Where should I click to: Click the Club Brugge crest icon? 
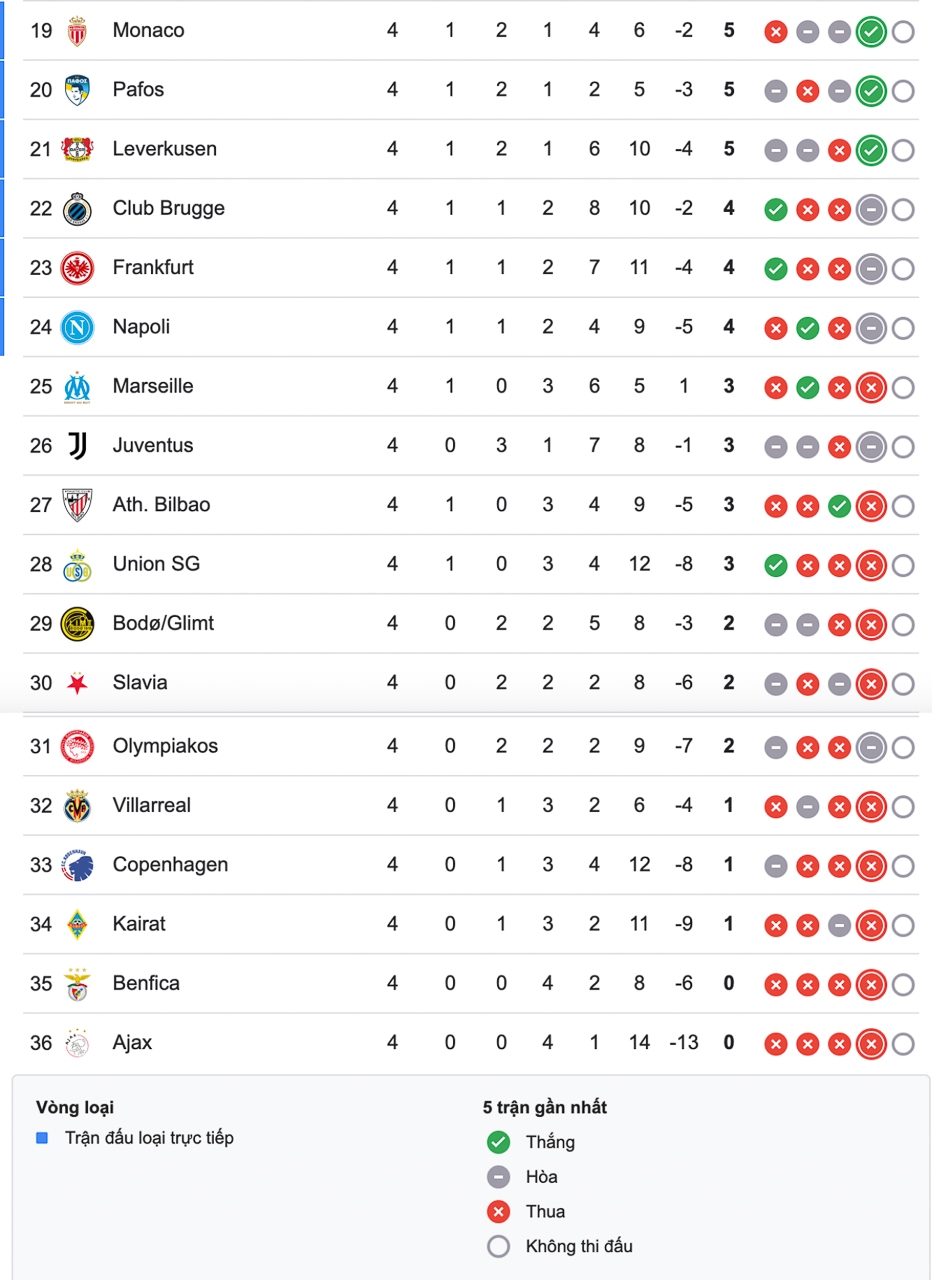tap(77, 209)
